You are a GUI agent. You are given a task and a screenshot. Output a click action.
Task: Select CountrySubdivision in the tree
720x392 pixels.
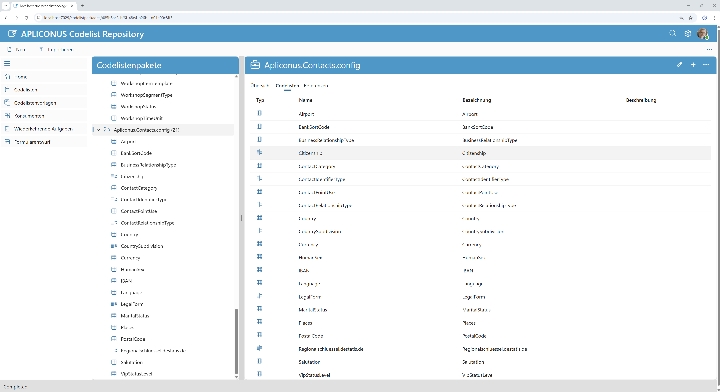[x=141, y=246]
